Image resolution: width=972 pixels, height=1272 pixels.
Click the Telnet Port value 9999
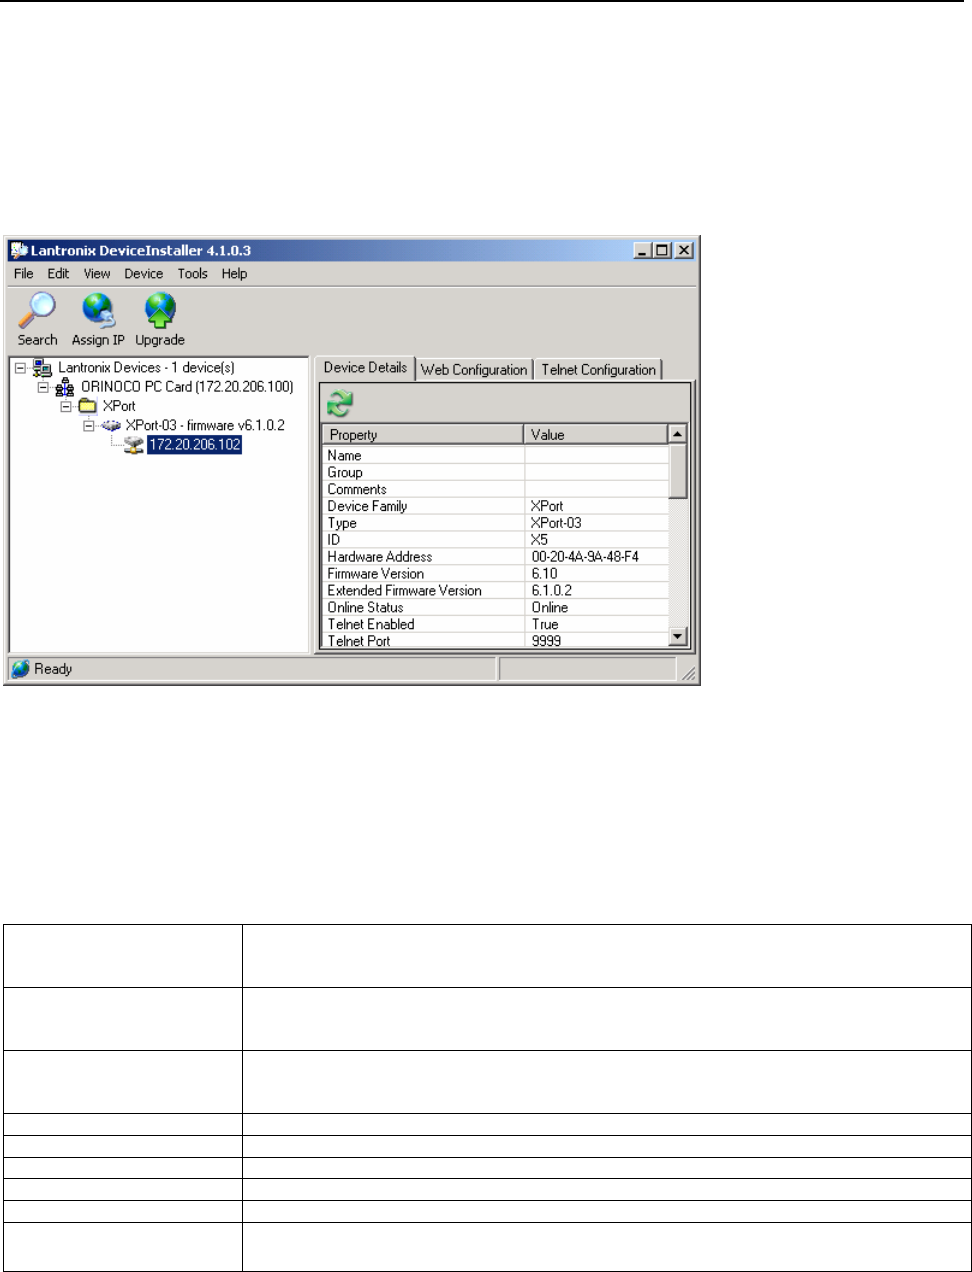point(546,641)
